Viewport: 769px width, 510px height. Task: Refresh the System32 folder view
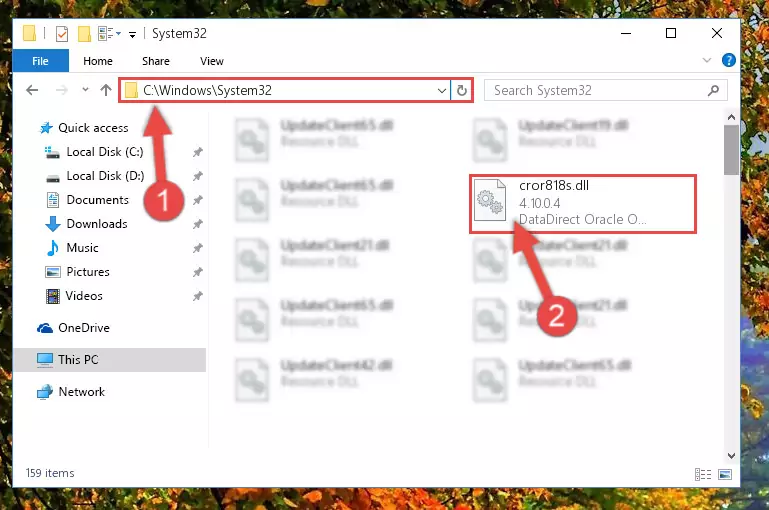pyautogui.click(x=461, y=91)
